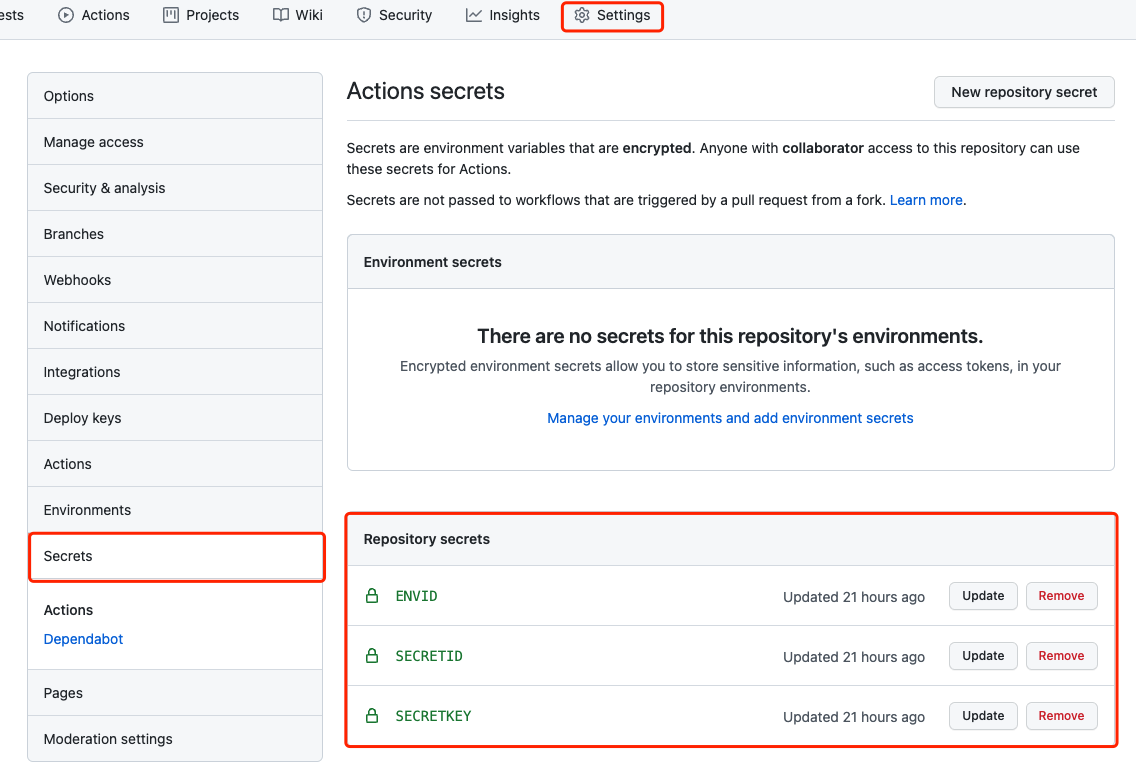Click the Insights graph icon
Screen dimensions: 1136x773
(474, 15)
